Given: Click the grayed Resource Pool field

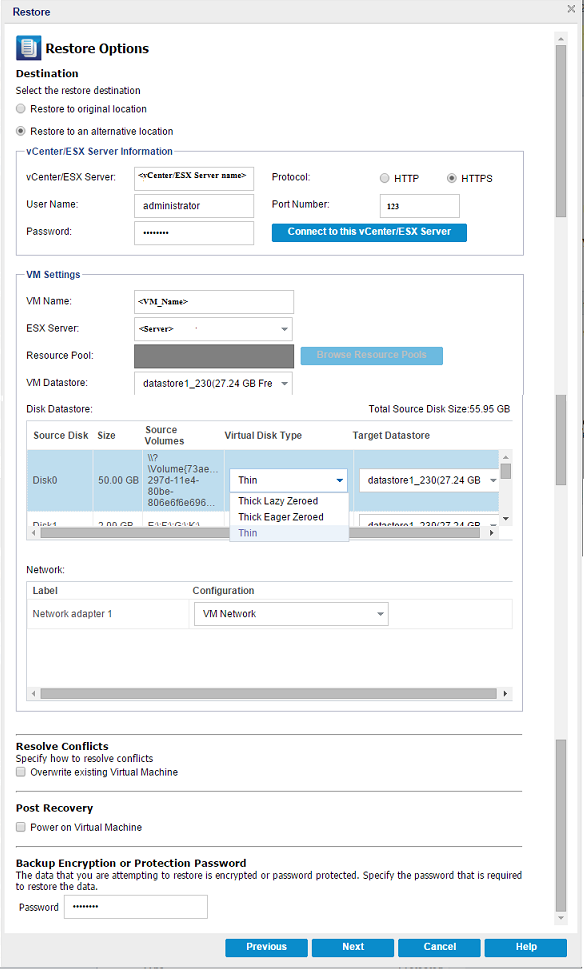Looking at the screenshot, I should point(214,357).
